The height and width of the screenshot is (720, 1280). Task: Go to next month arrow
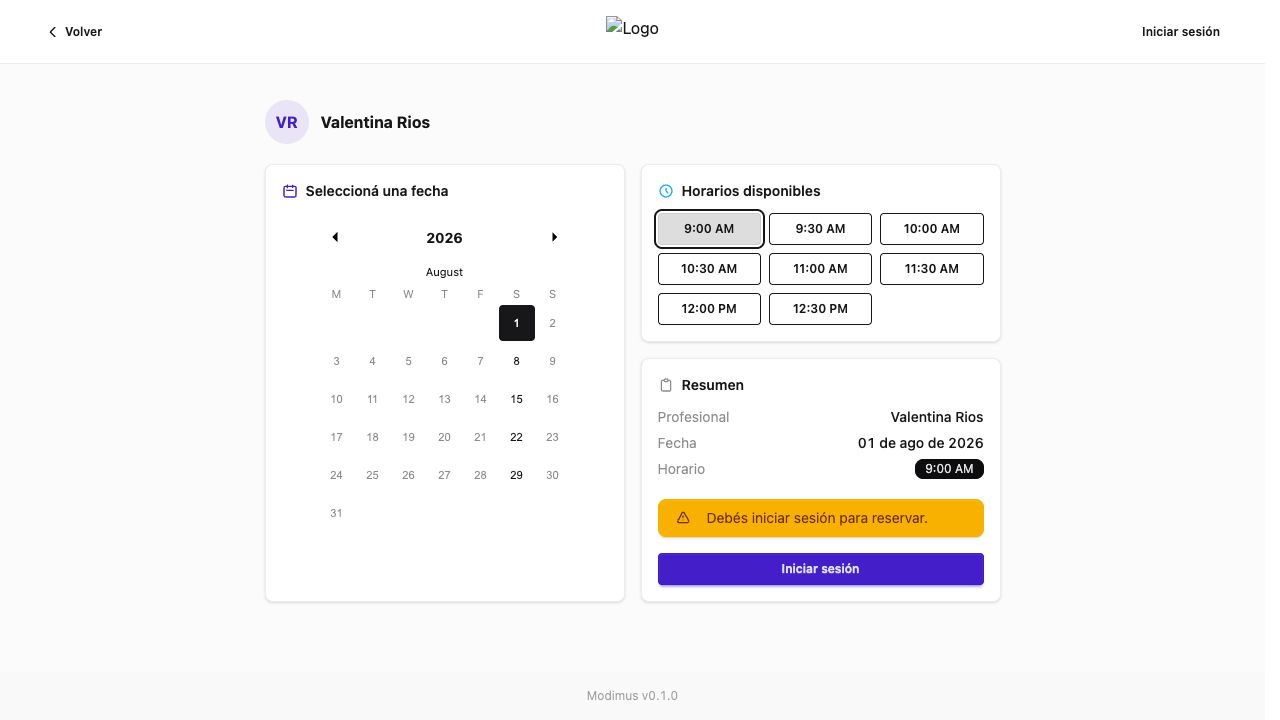tap(554, 237)
